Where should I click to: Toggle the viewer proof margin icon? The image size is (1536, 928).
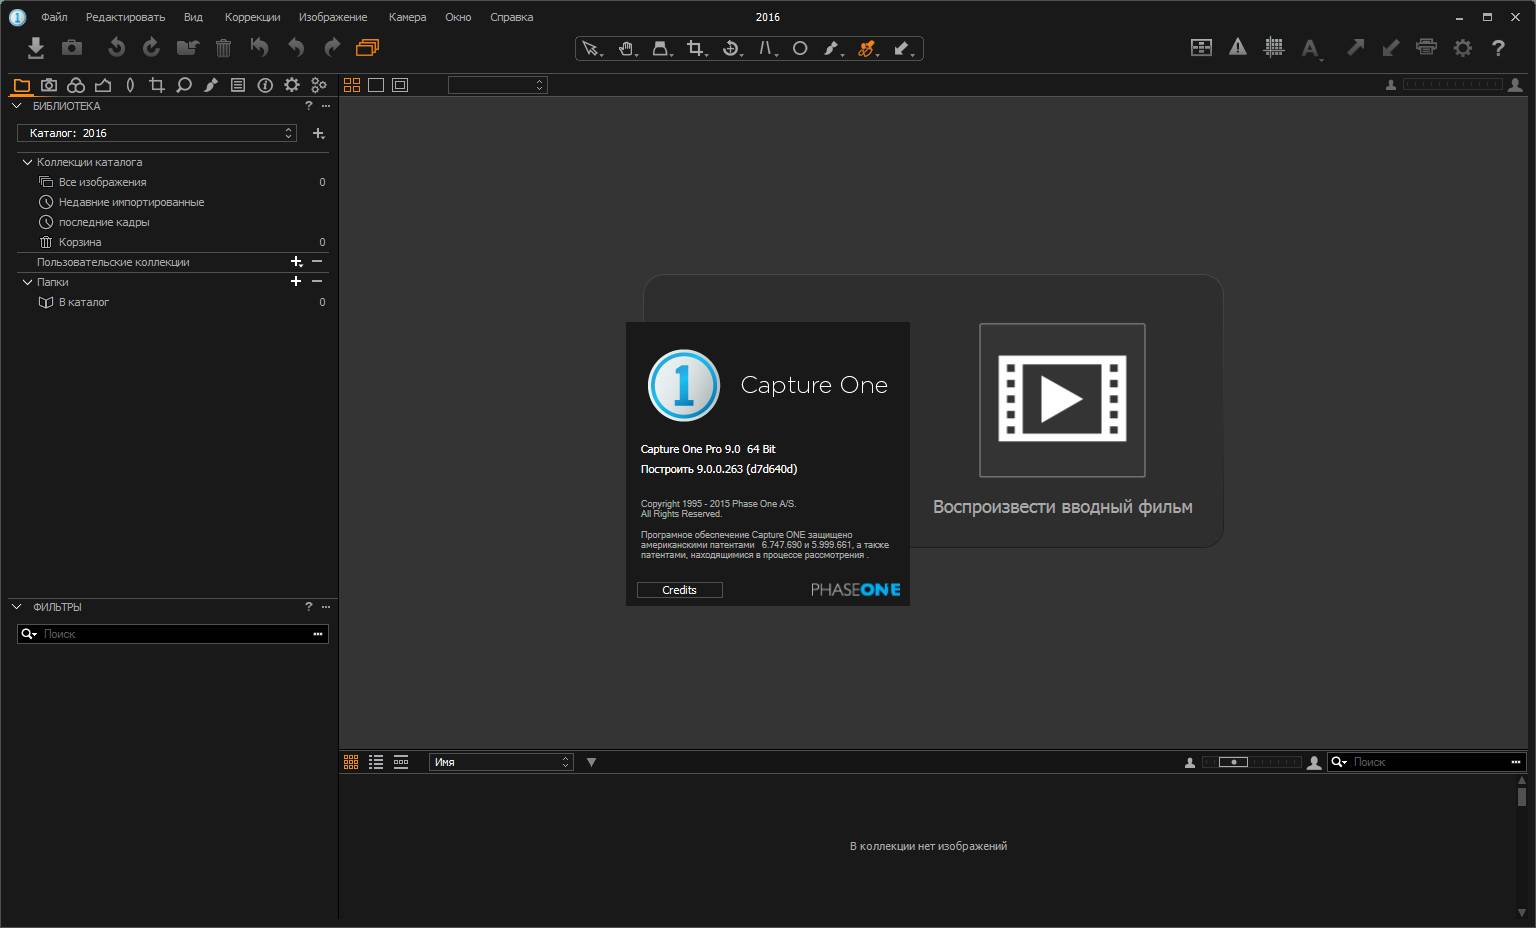click(400, 85)
